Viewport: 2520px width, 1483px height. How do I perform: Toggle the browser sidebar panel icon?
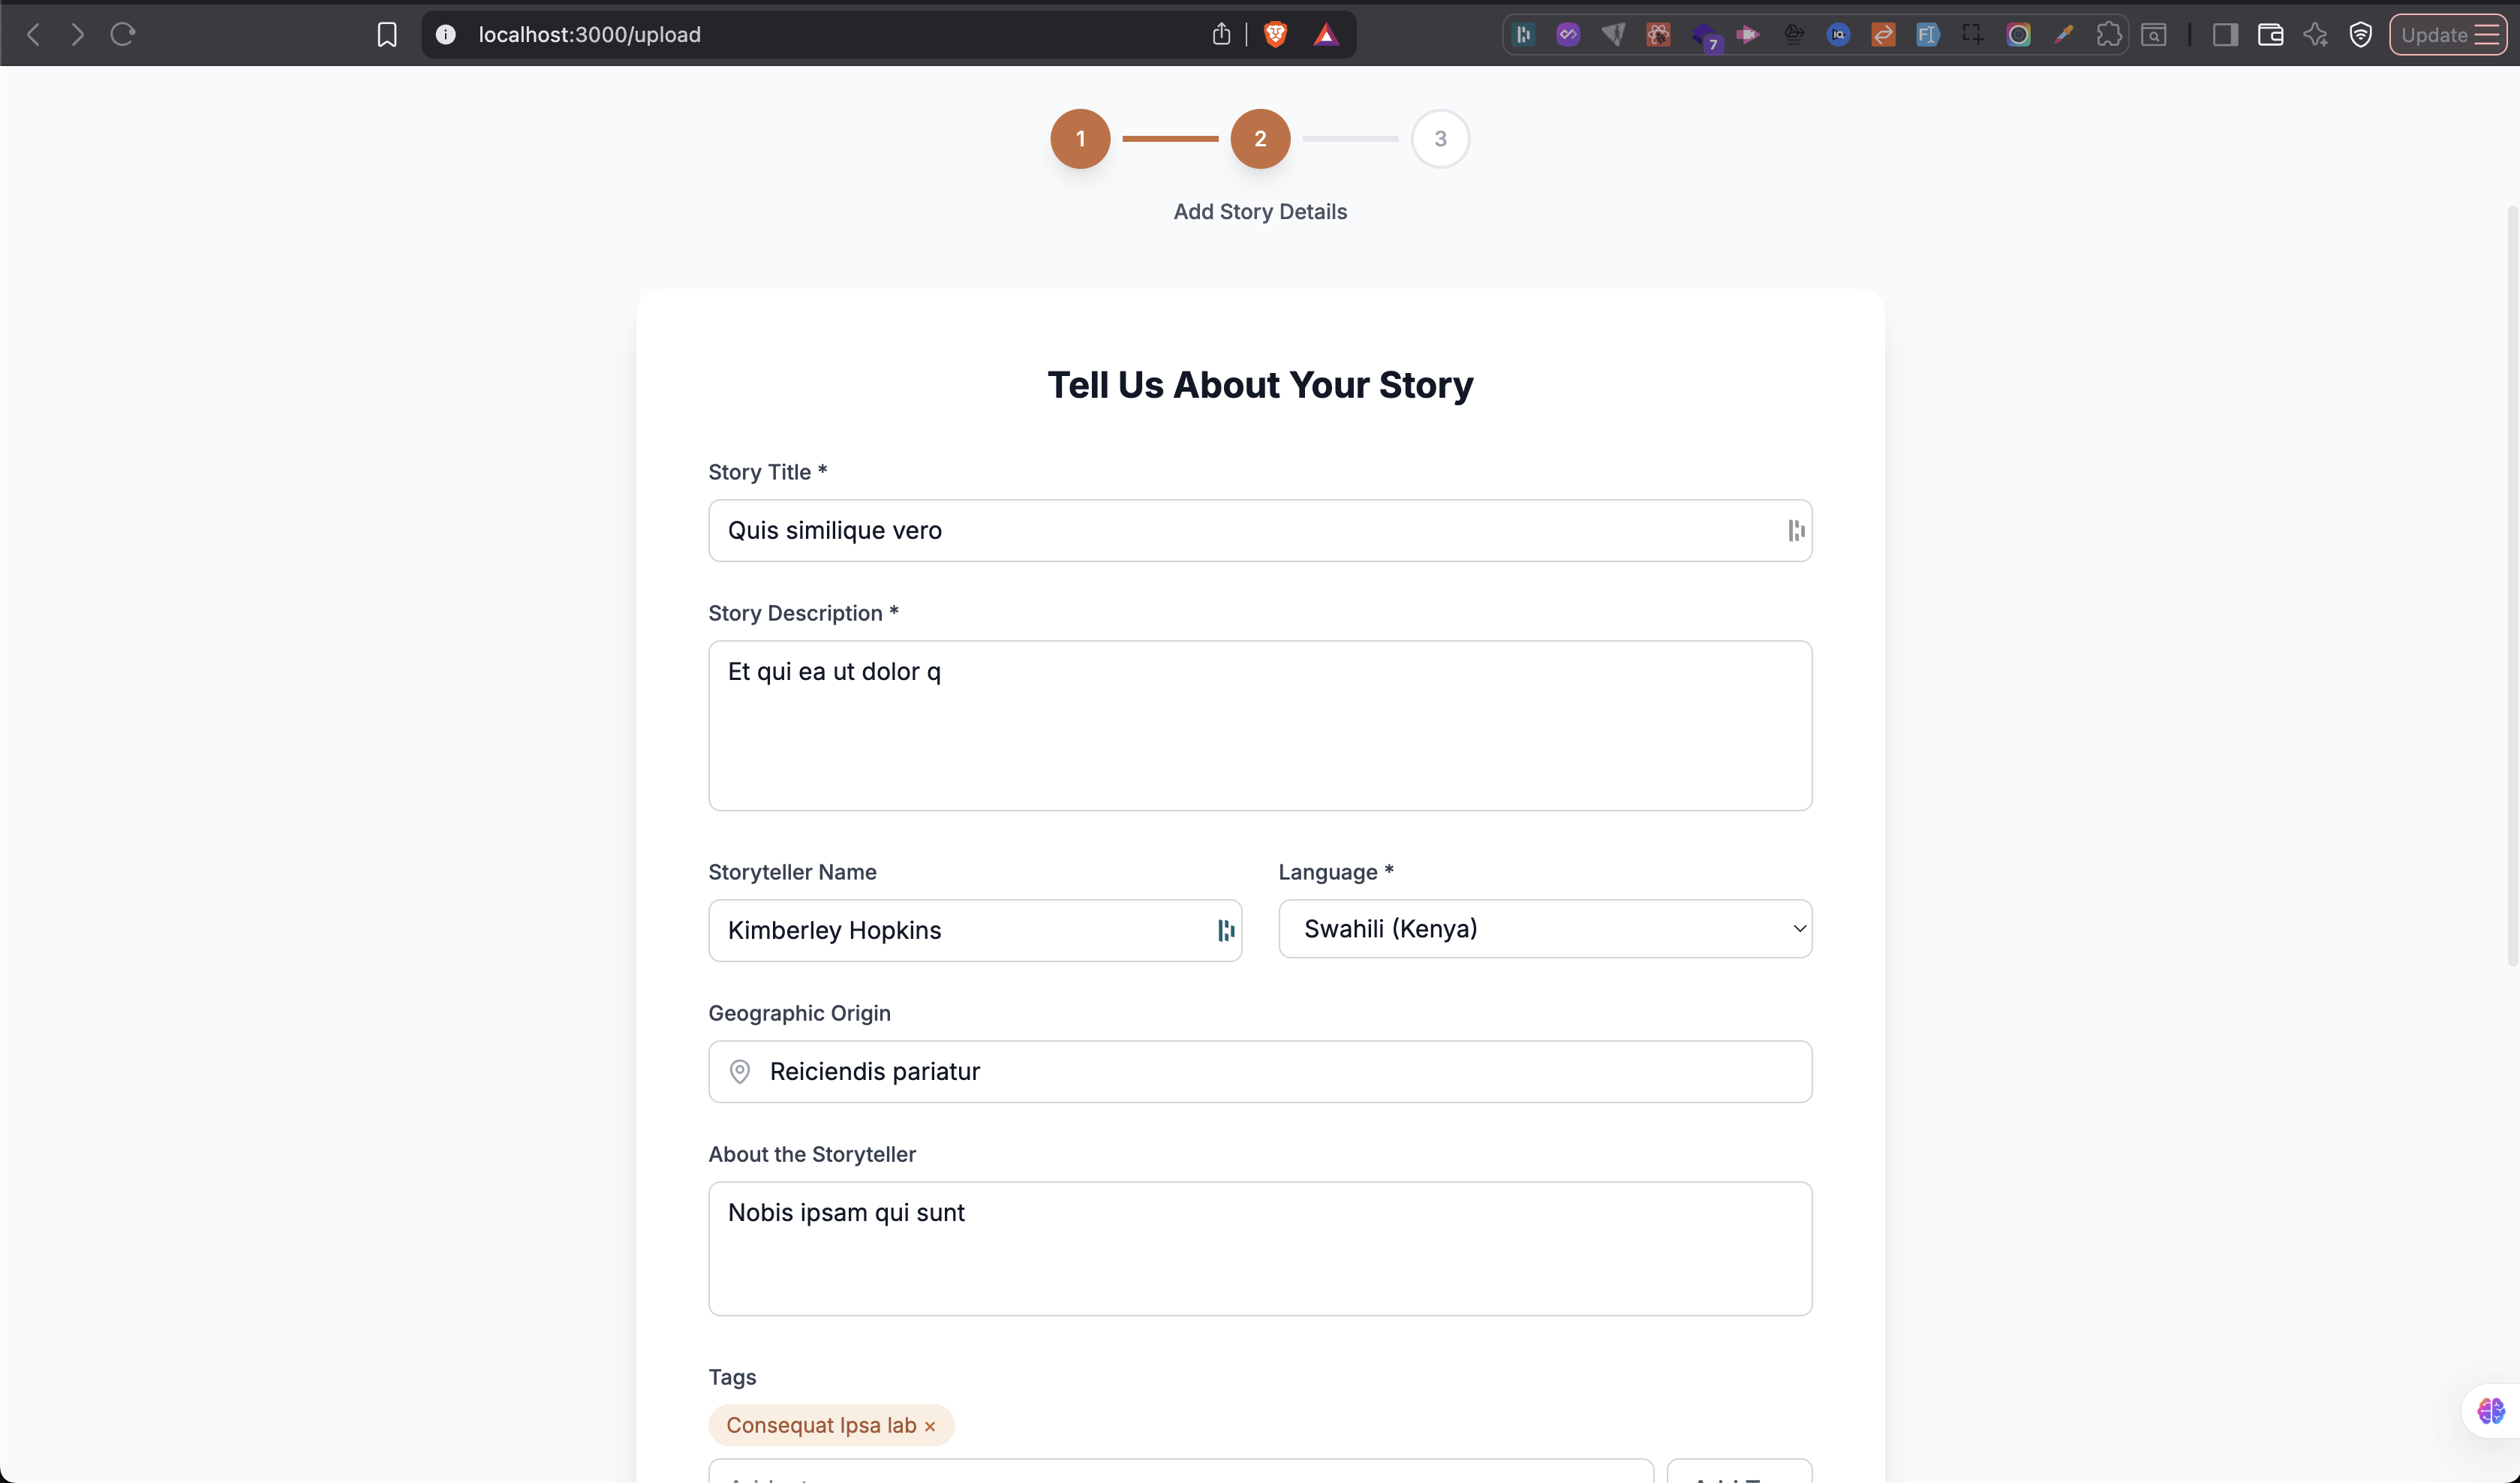click(x=2225, y=35)
